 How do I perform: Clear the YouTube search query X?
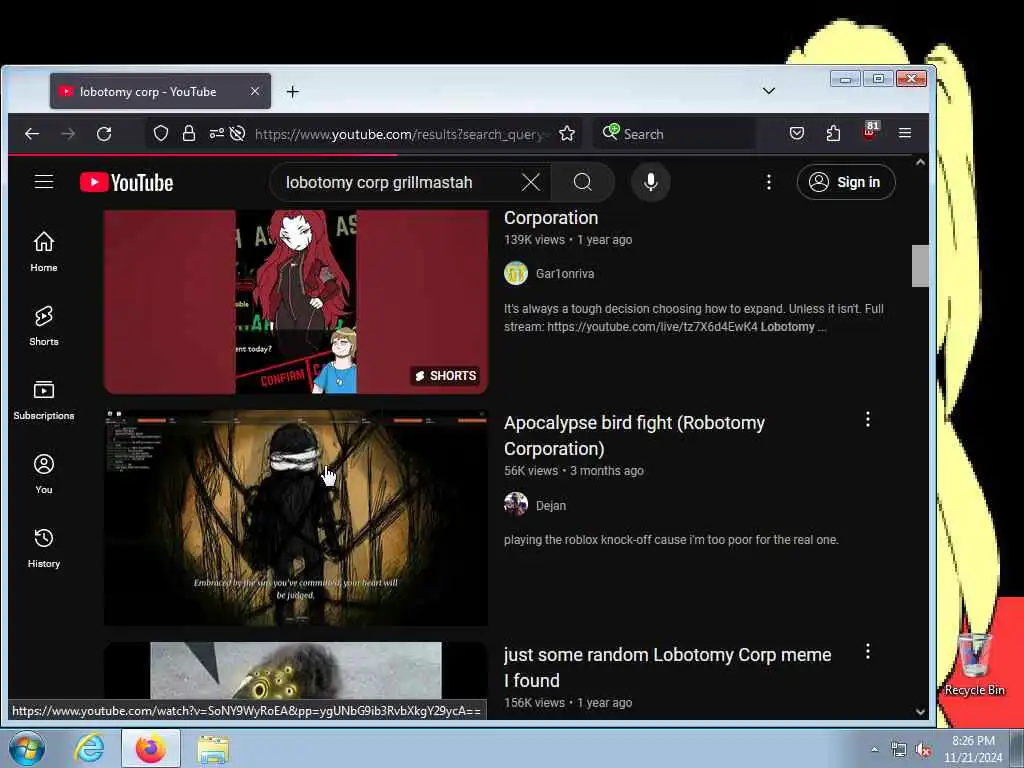pyautogui.click(x=530, y=182)
